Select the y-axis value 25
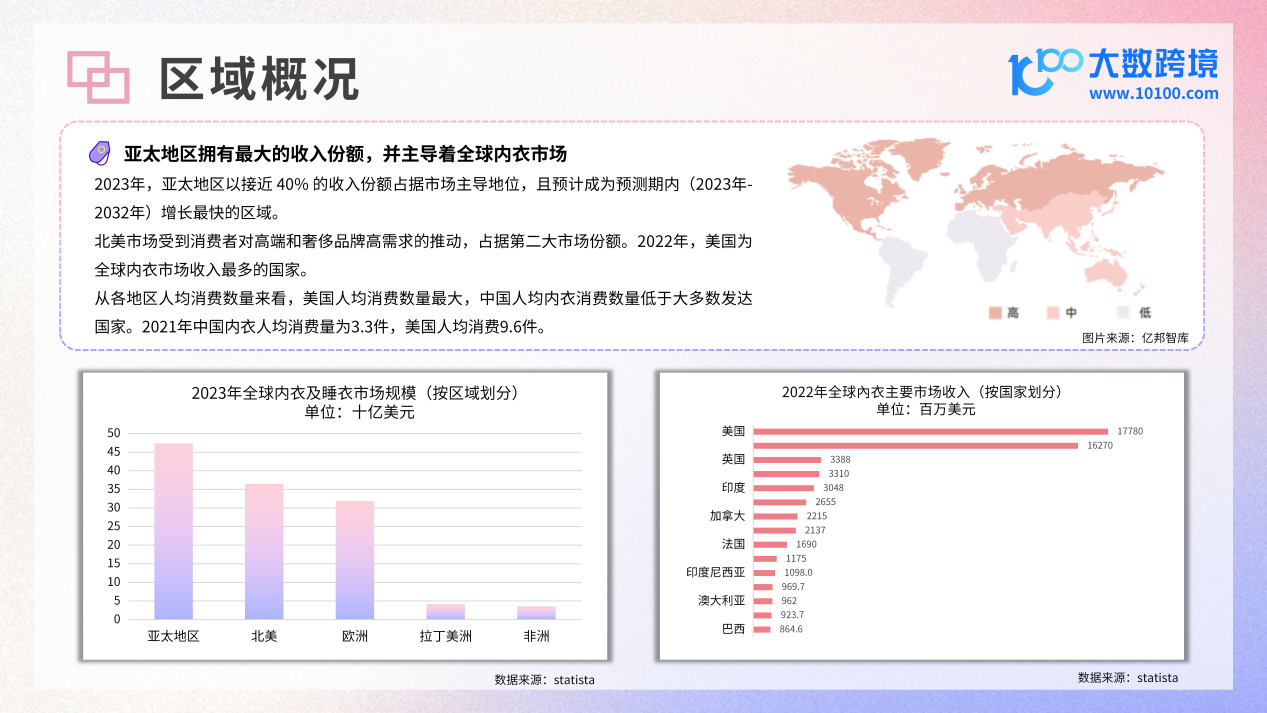The height and width of the screenshot is (713, 1267). click(x=113, y=526)
